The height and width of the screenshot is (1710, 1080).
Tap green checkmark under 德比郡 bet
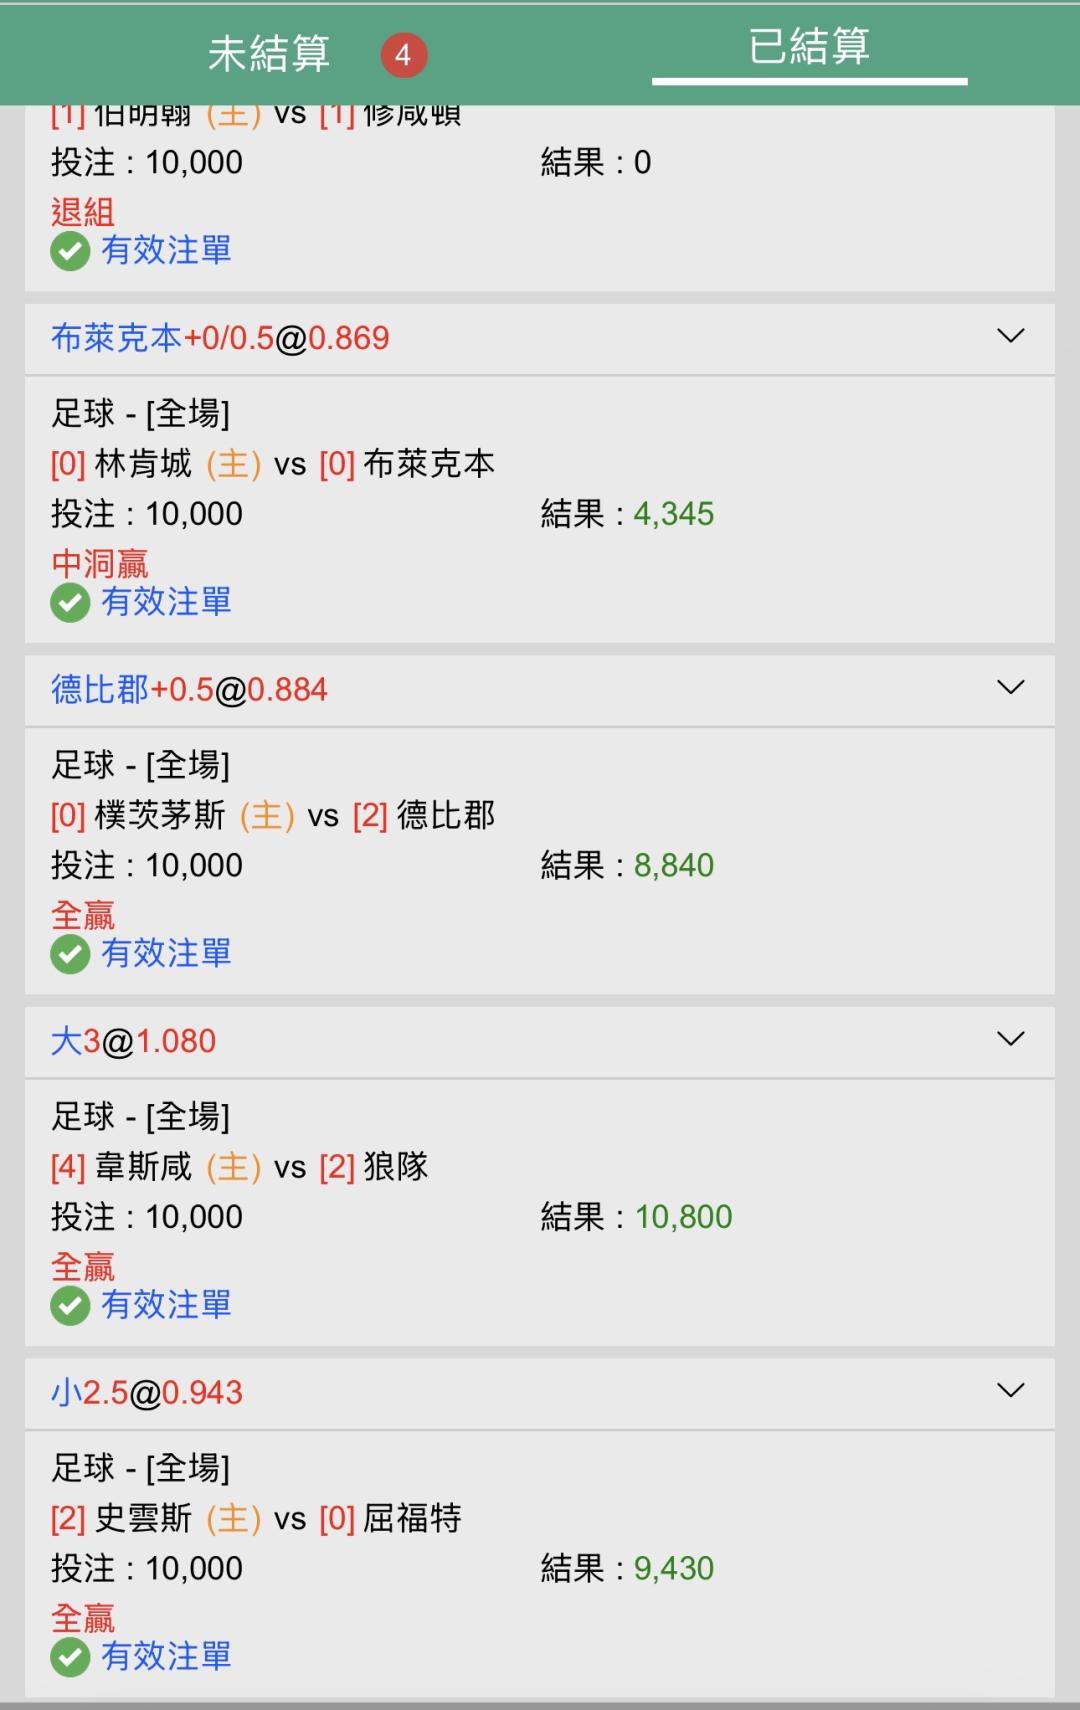[x=70, y=954]
